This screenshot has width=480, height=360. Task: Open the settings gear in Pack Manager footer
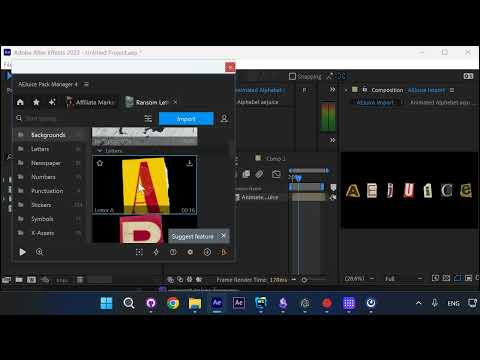[x=190, y=252]
